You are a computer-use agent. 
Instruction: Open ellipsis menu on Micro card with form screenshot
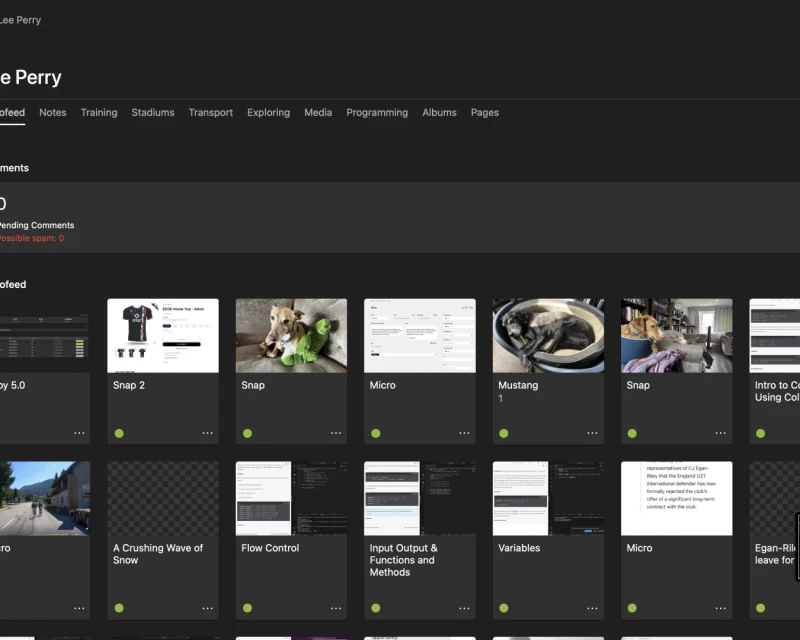point(464,433)
